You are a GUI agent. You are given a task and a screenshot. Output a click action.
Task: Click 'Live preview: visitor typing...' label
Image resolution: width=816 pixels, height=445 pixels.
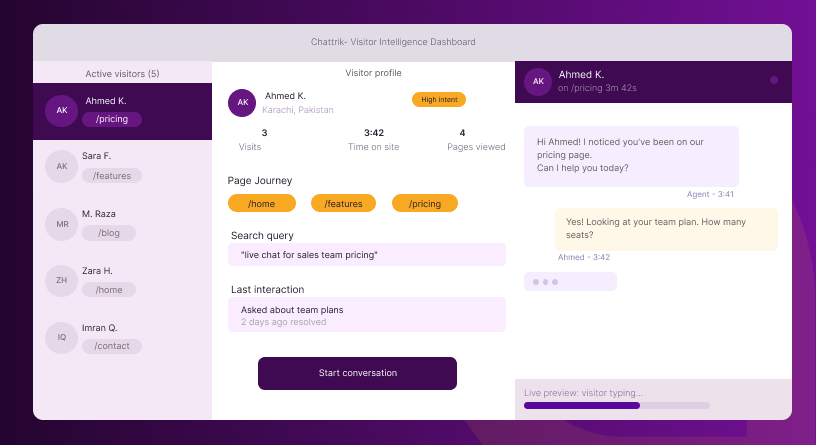(583, 393)
